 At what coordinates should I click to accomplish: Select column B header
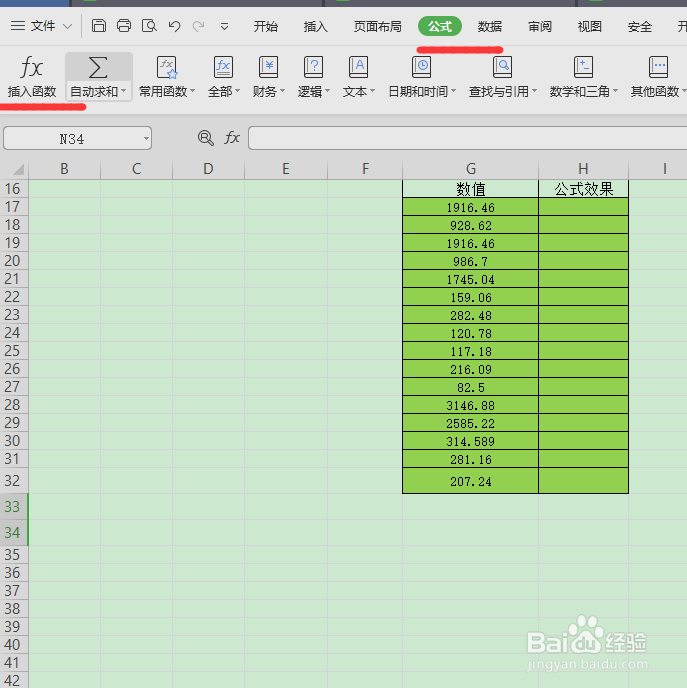(64, 168)
